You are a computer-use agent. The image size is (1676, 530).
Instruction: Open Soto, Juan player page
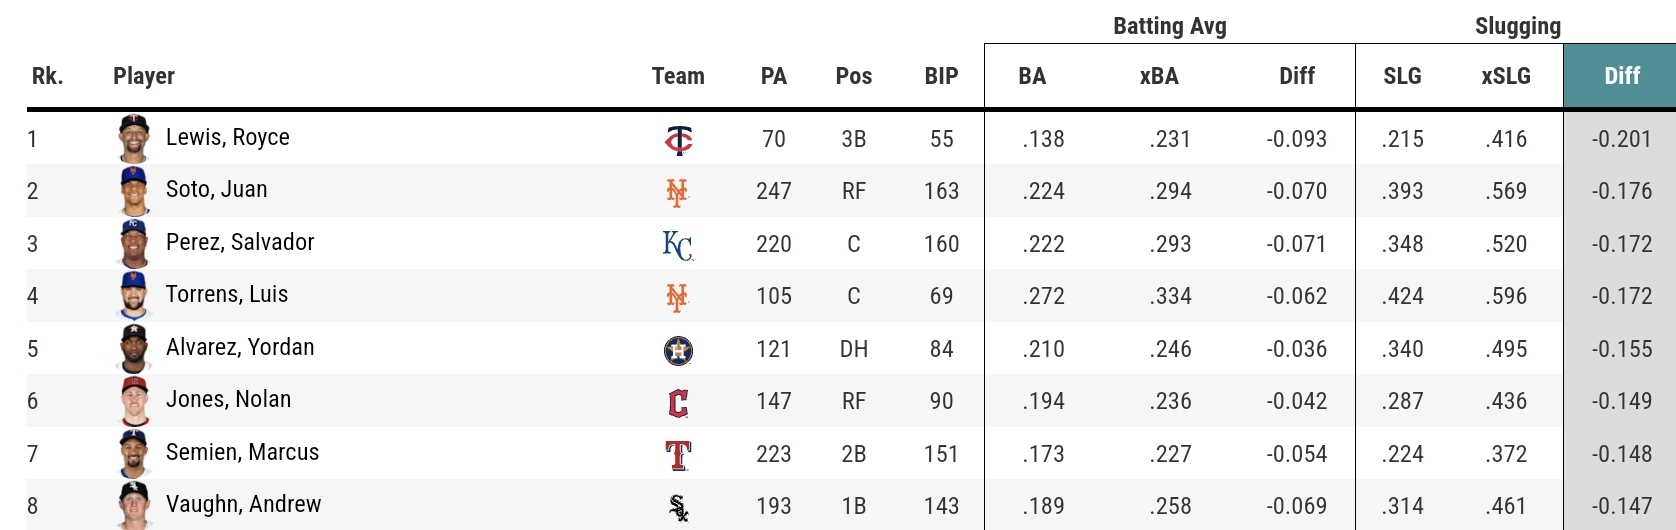216,190
